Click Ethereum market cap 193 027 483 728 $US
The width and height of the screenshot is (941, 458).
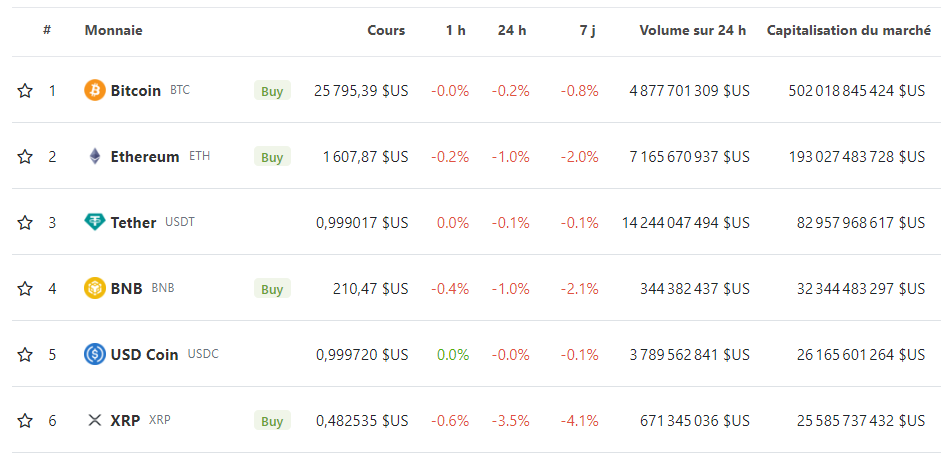tap(857, 157)
